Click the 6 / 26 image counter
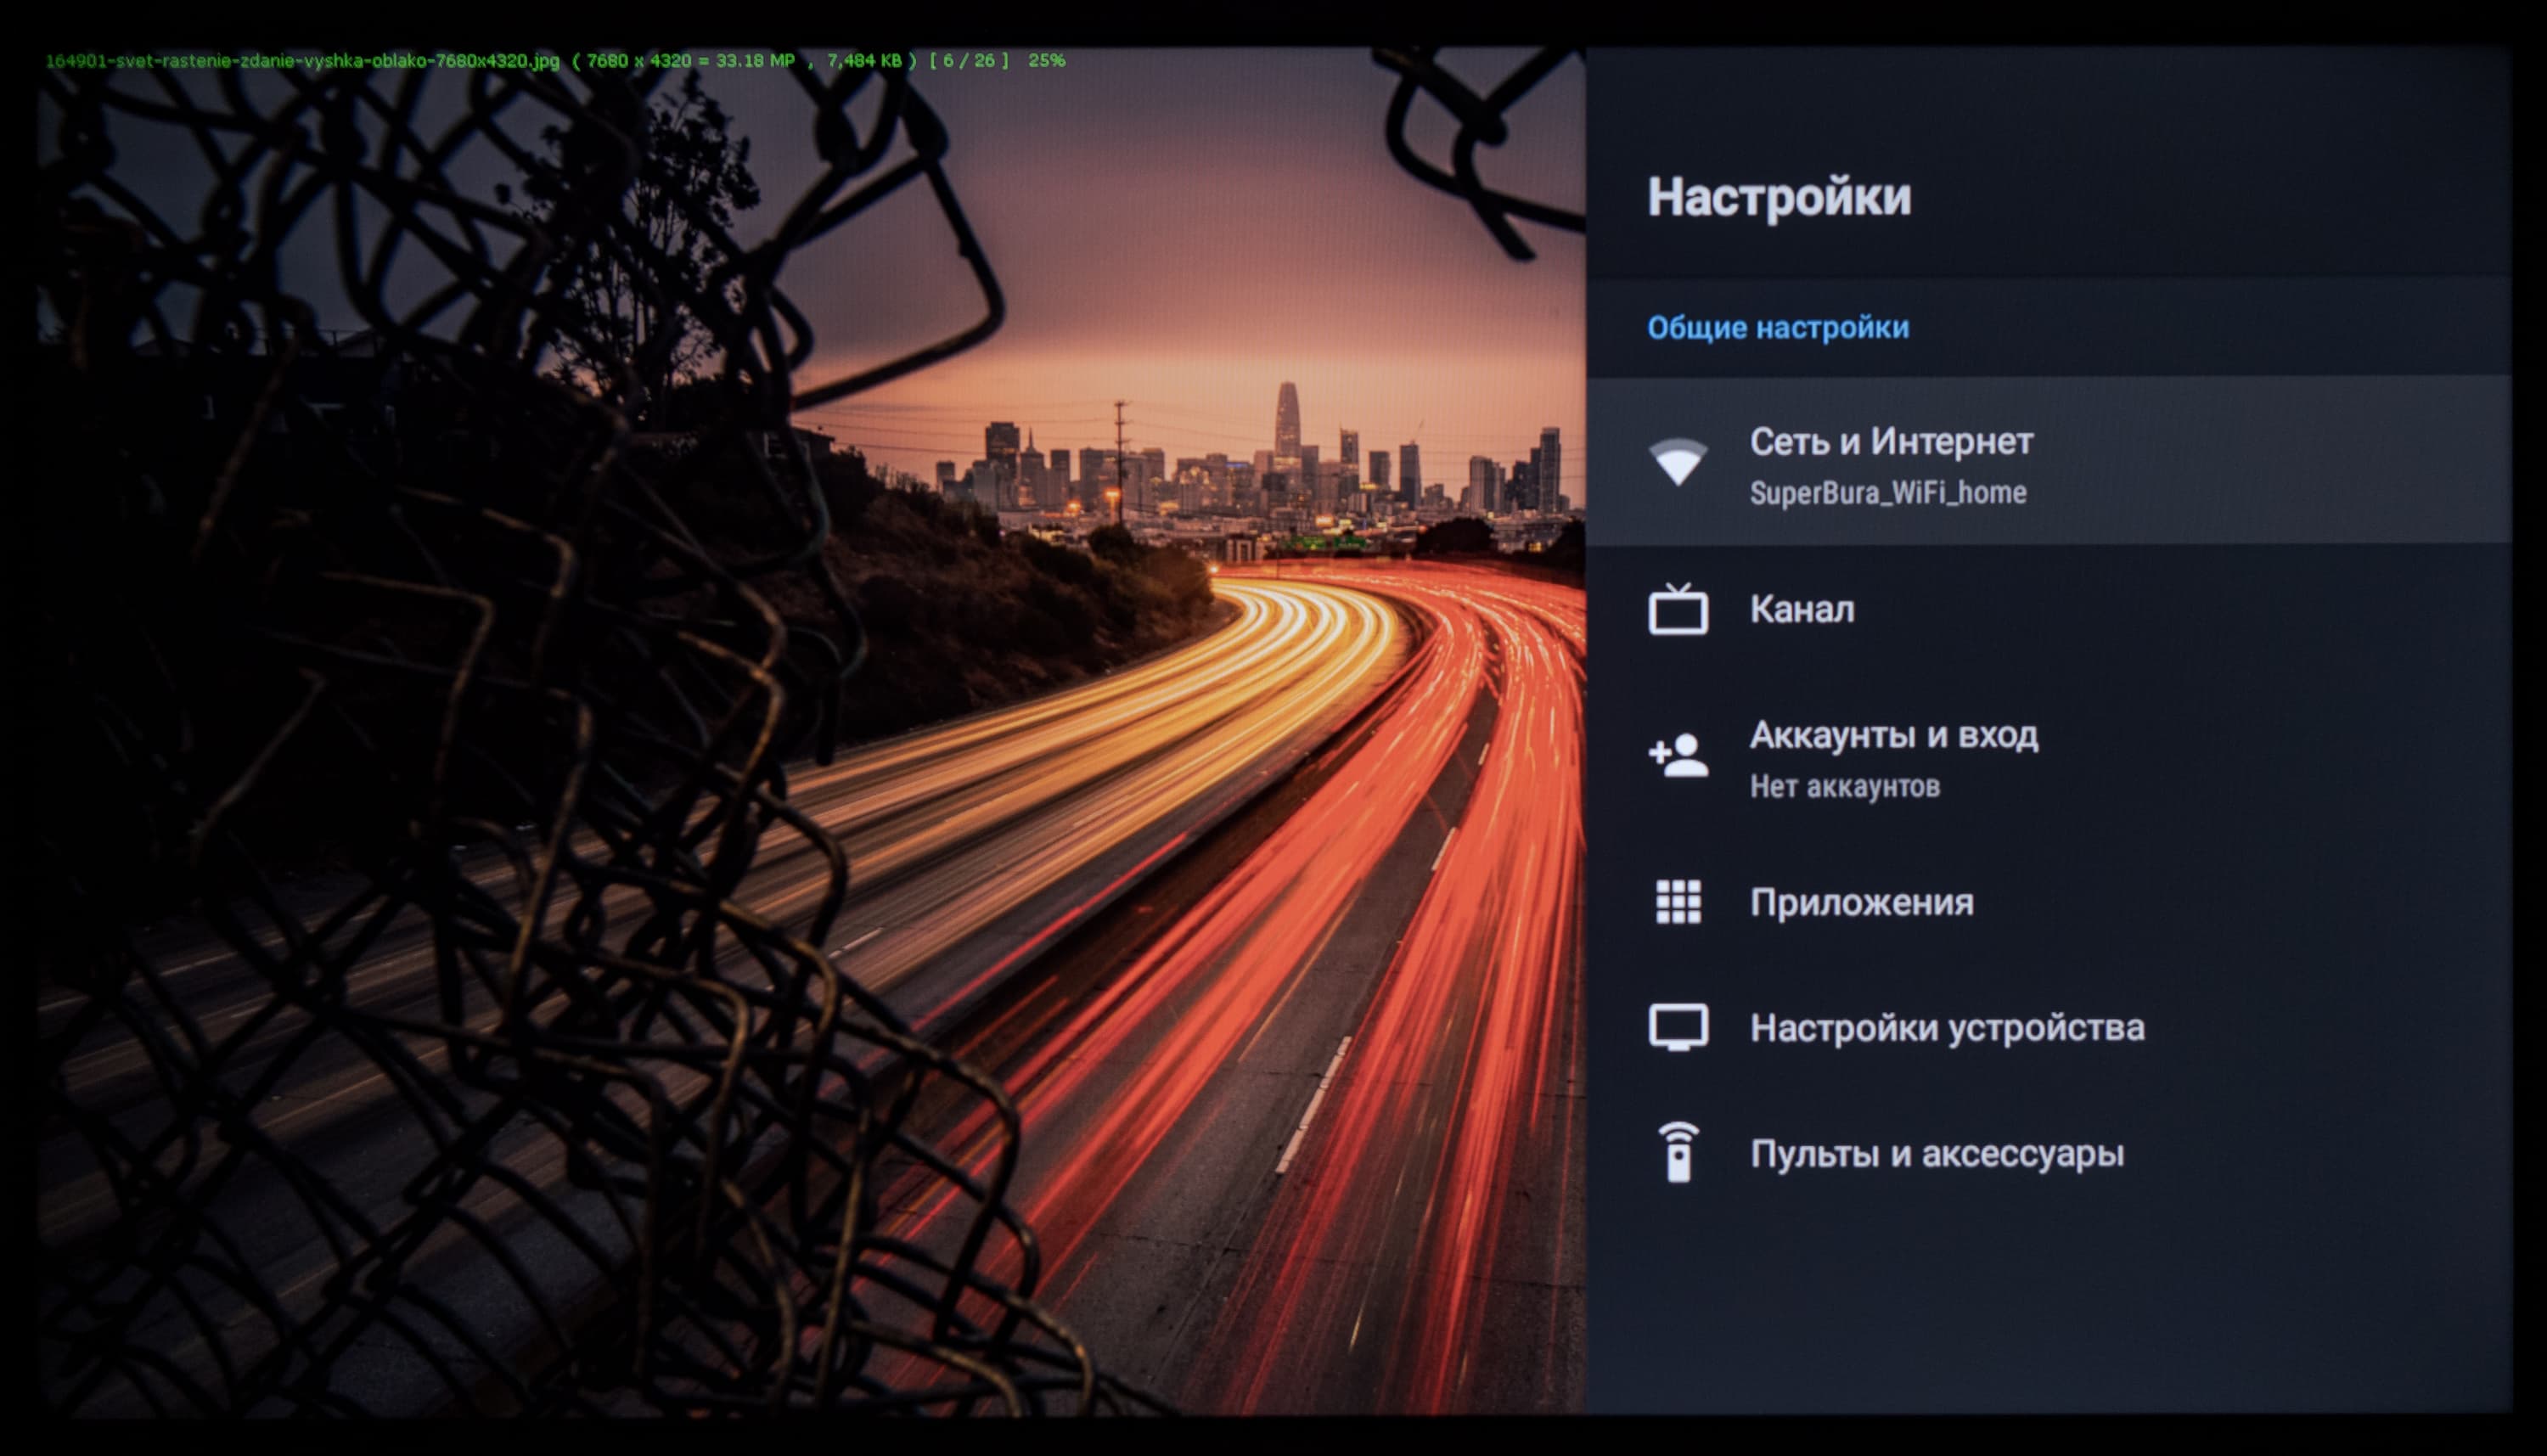The width and height of the screenshot is (2547, 1456). (x=968, y=61)
